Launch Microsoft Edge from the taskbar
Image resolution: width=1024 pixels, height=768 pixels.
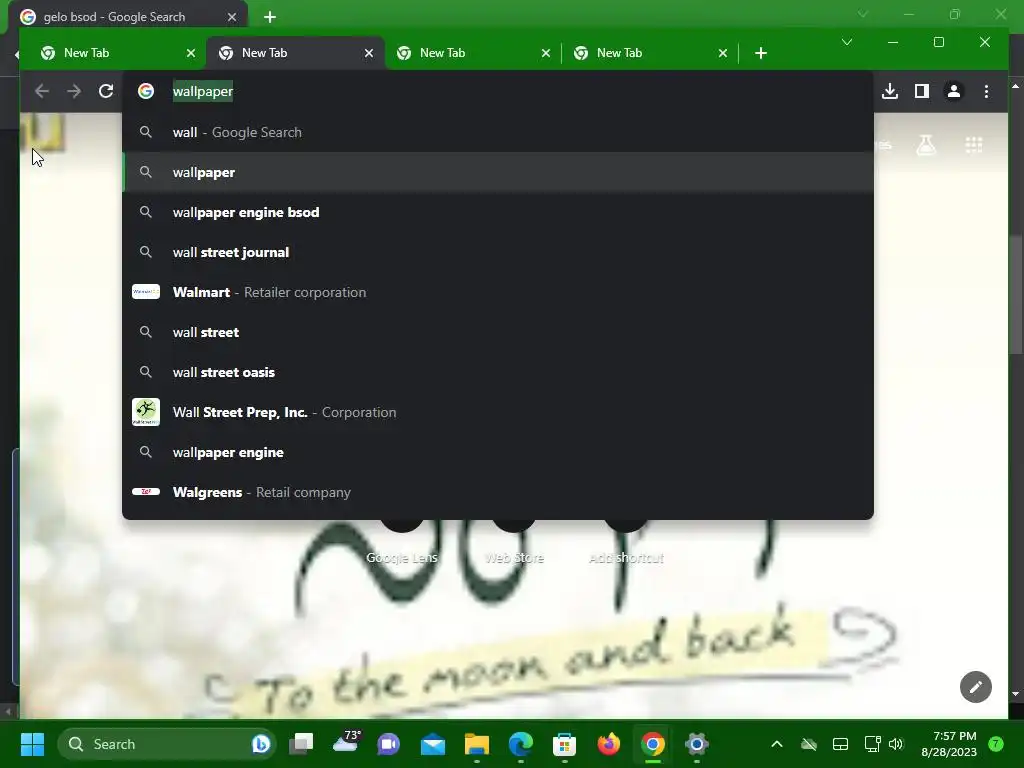point(520,744)
